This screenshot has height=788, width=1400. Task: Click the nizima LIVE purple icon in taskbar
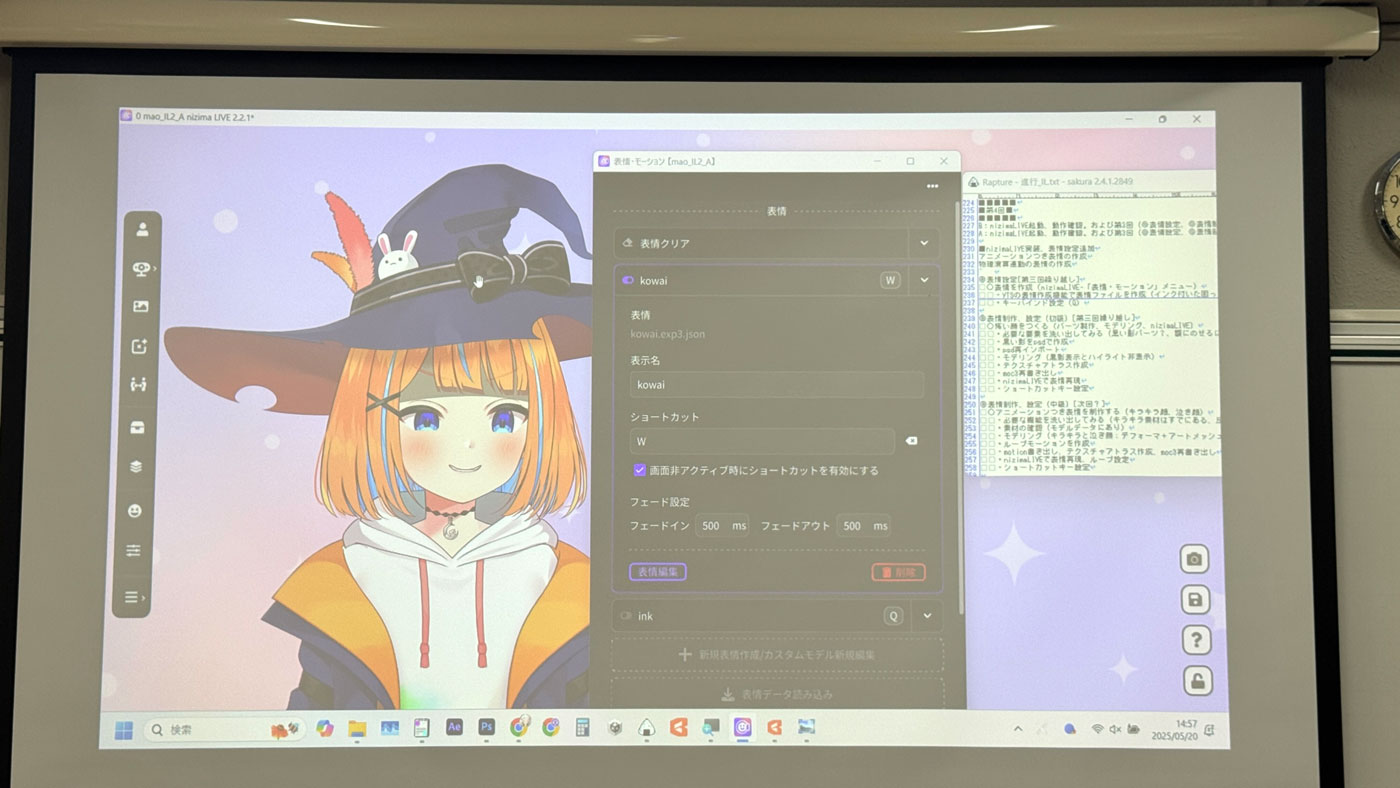(x=742, y=727)
